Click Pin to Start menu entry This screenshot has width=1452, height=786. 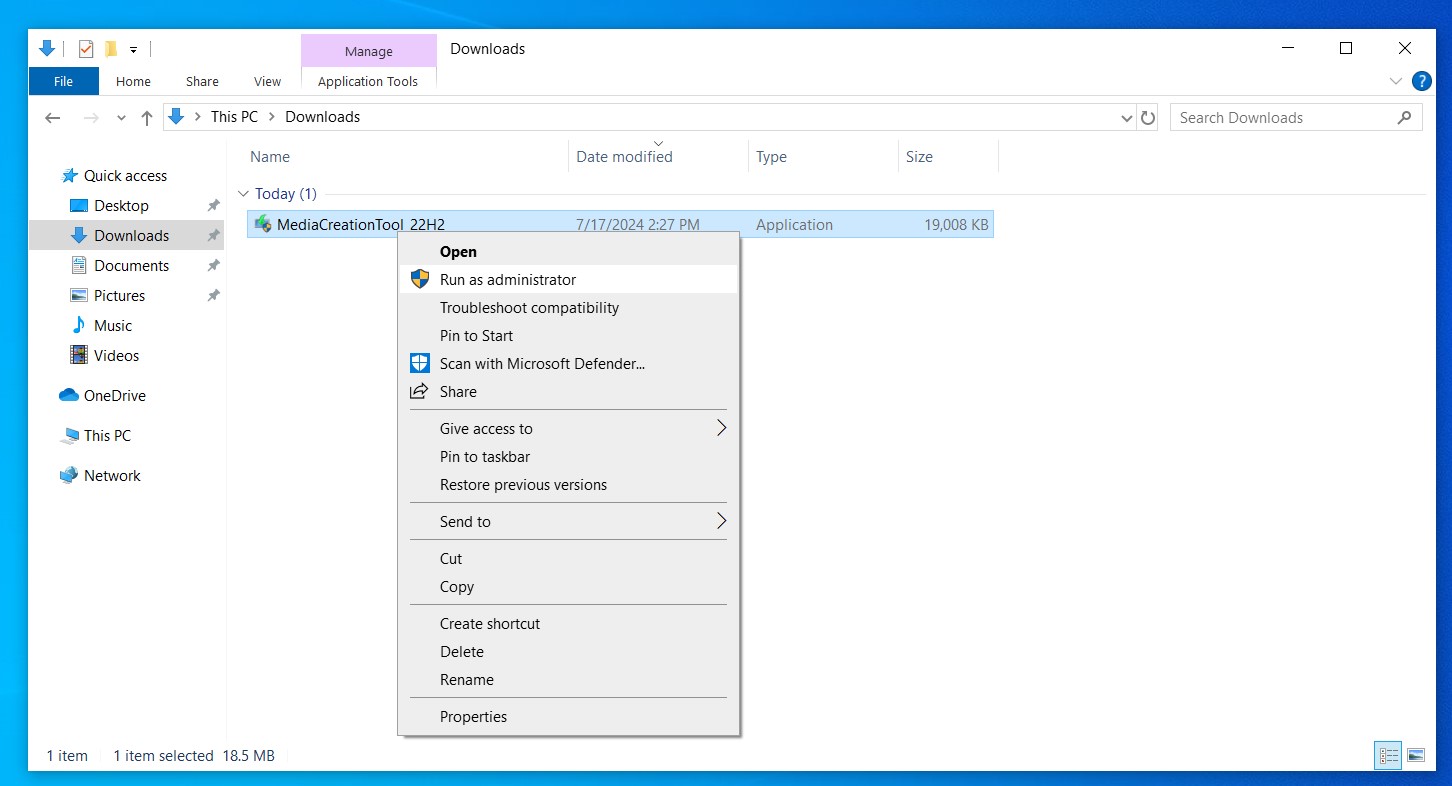[568, 336]
